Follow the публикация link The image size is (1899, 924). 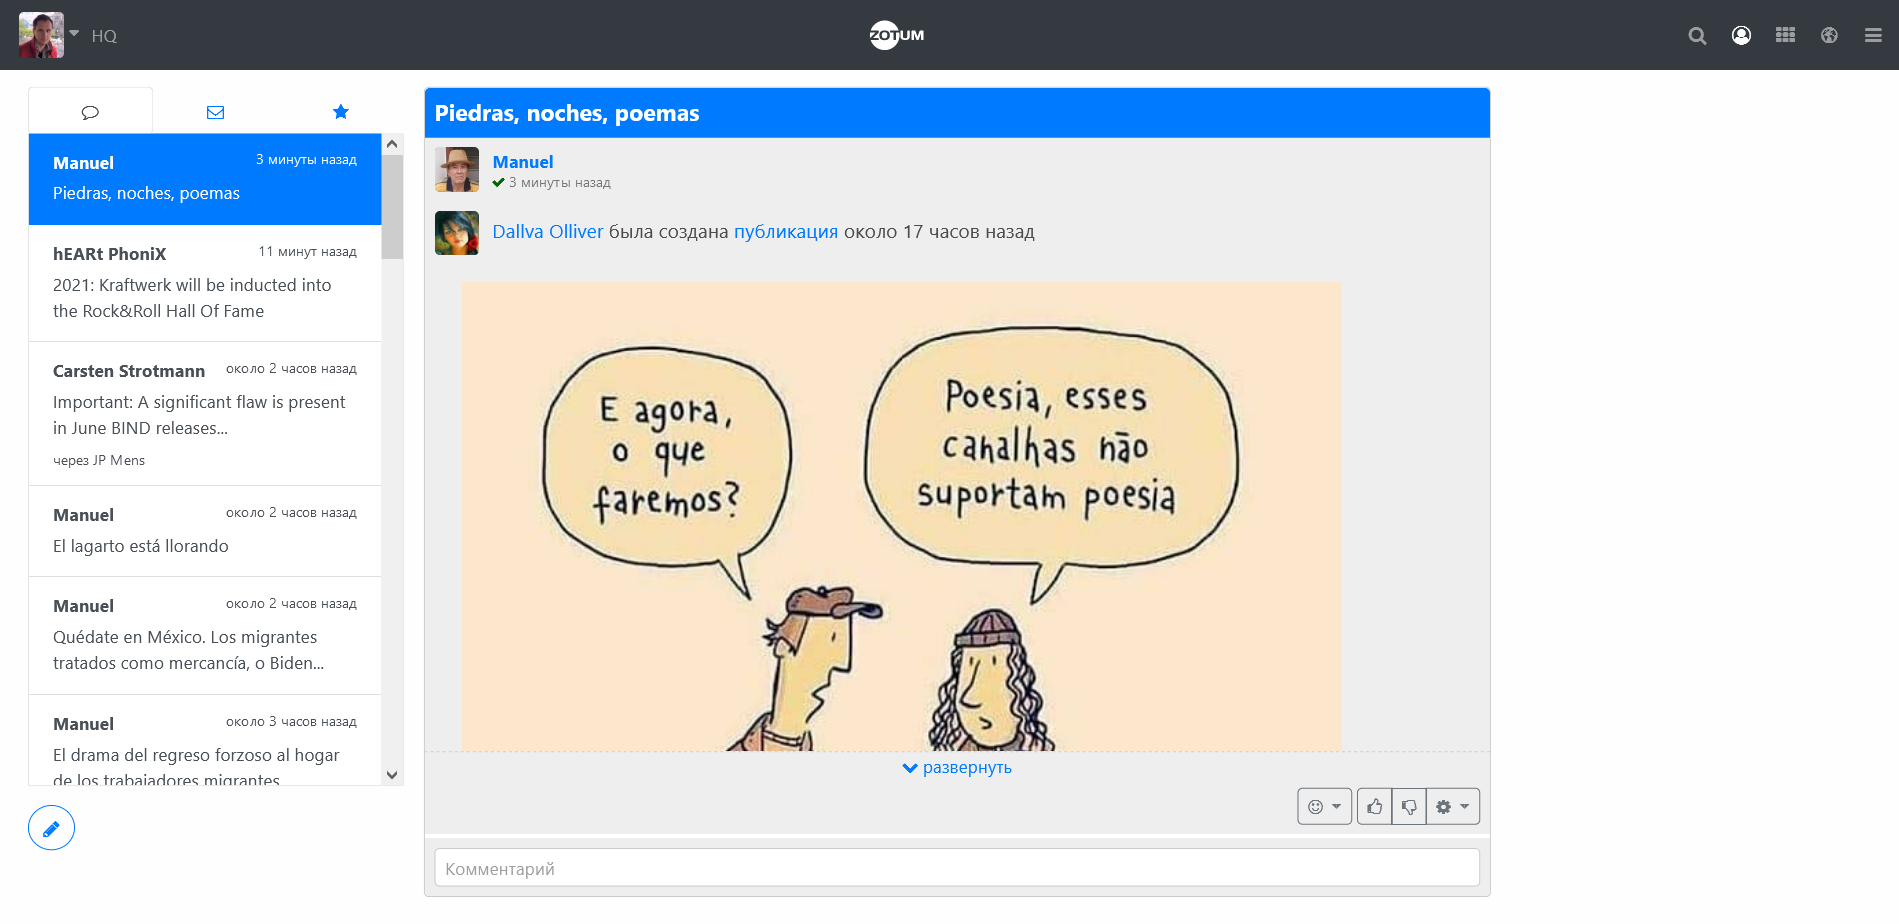point(785,232)
